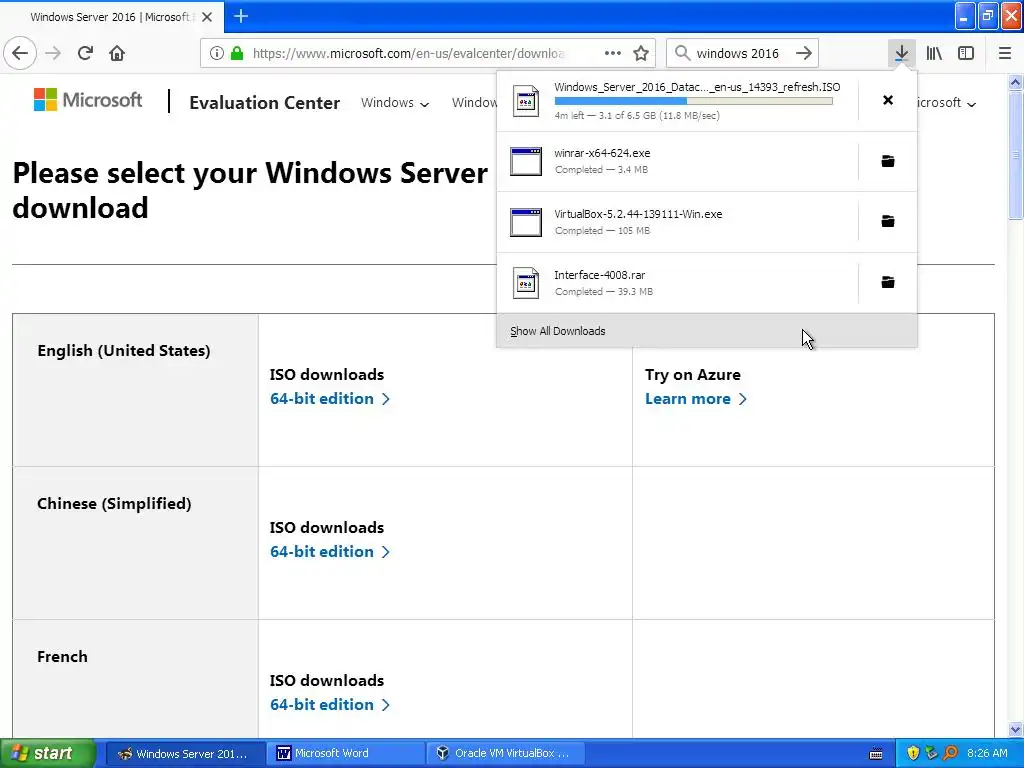This screenshot has width=1024, height=768.
Task: Click the scrollbar up arrow
Action: tap(1015, 82)
